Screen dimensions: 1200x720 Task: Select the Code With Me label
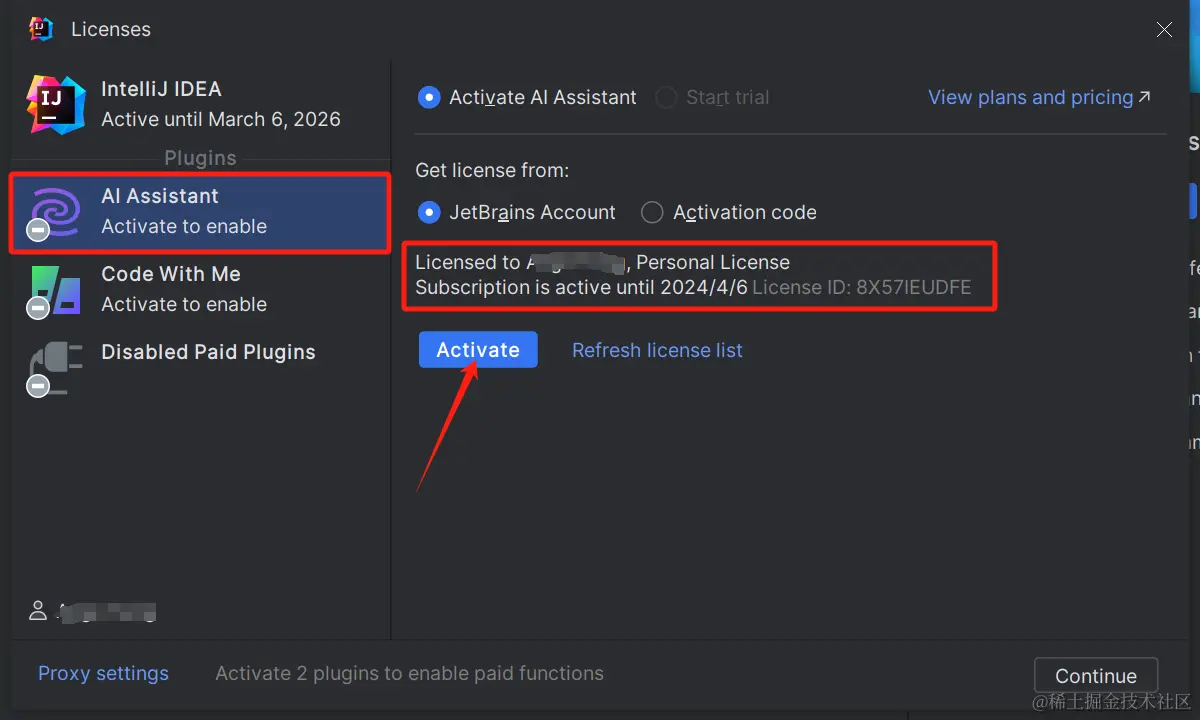pyautogui.click(x=171, y=273)
